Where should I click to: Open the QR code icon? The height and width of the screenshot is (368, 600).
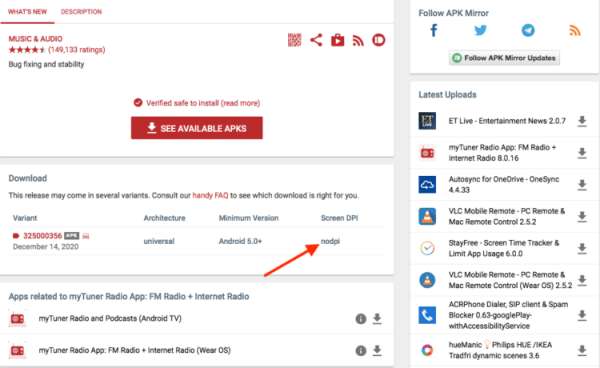tap(294, 40)
